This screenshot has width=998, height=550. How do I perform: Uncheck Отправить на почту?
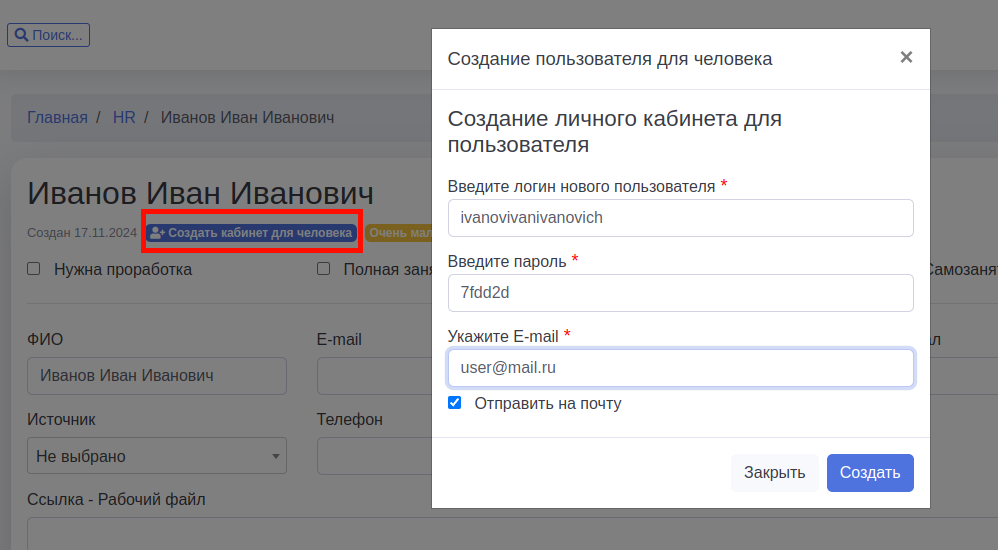455,403
